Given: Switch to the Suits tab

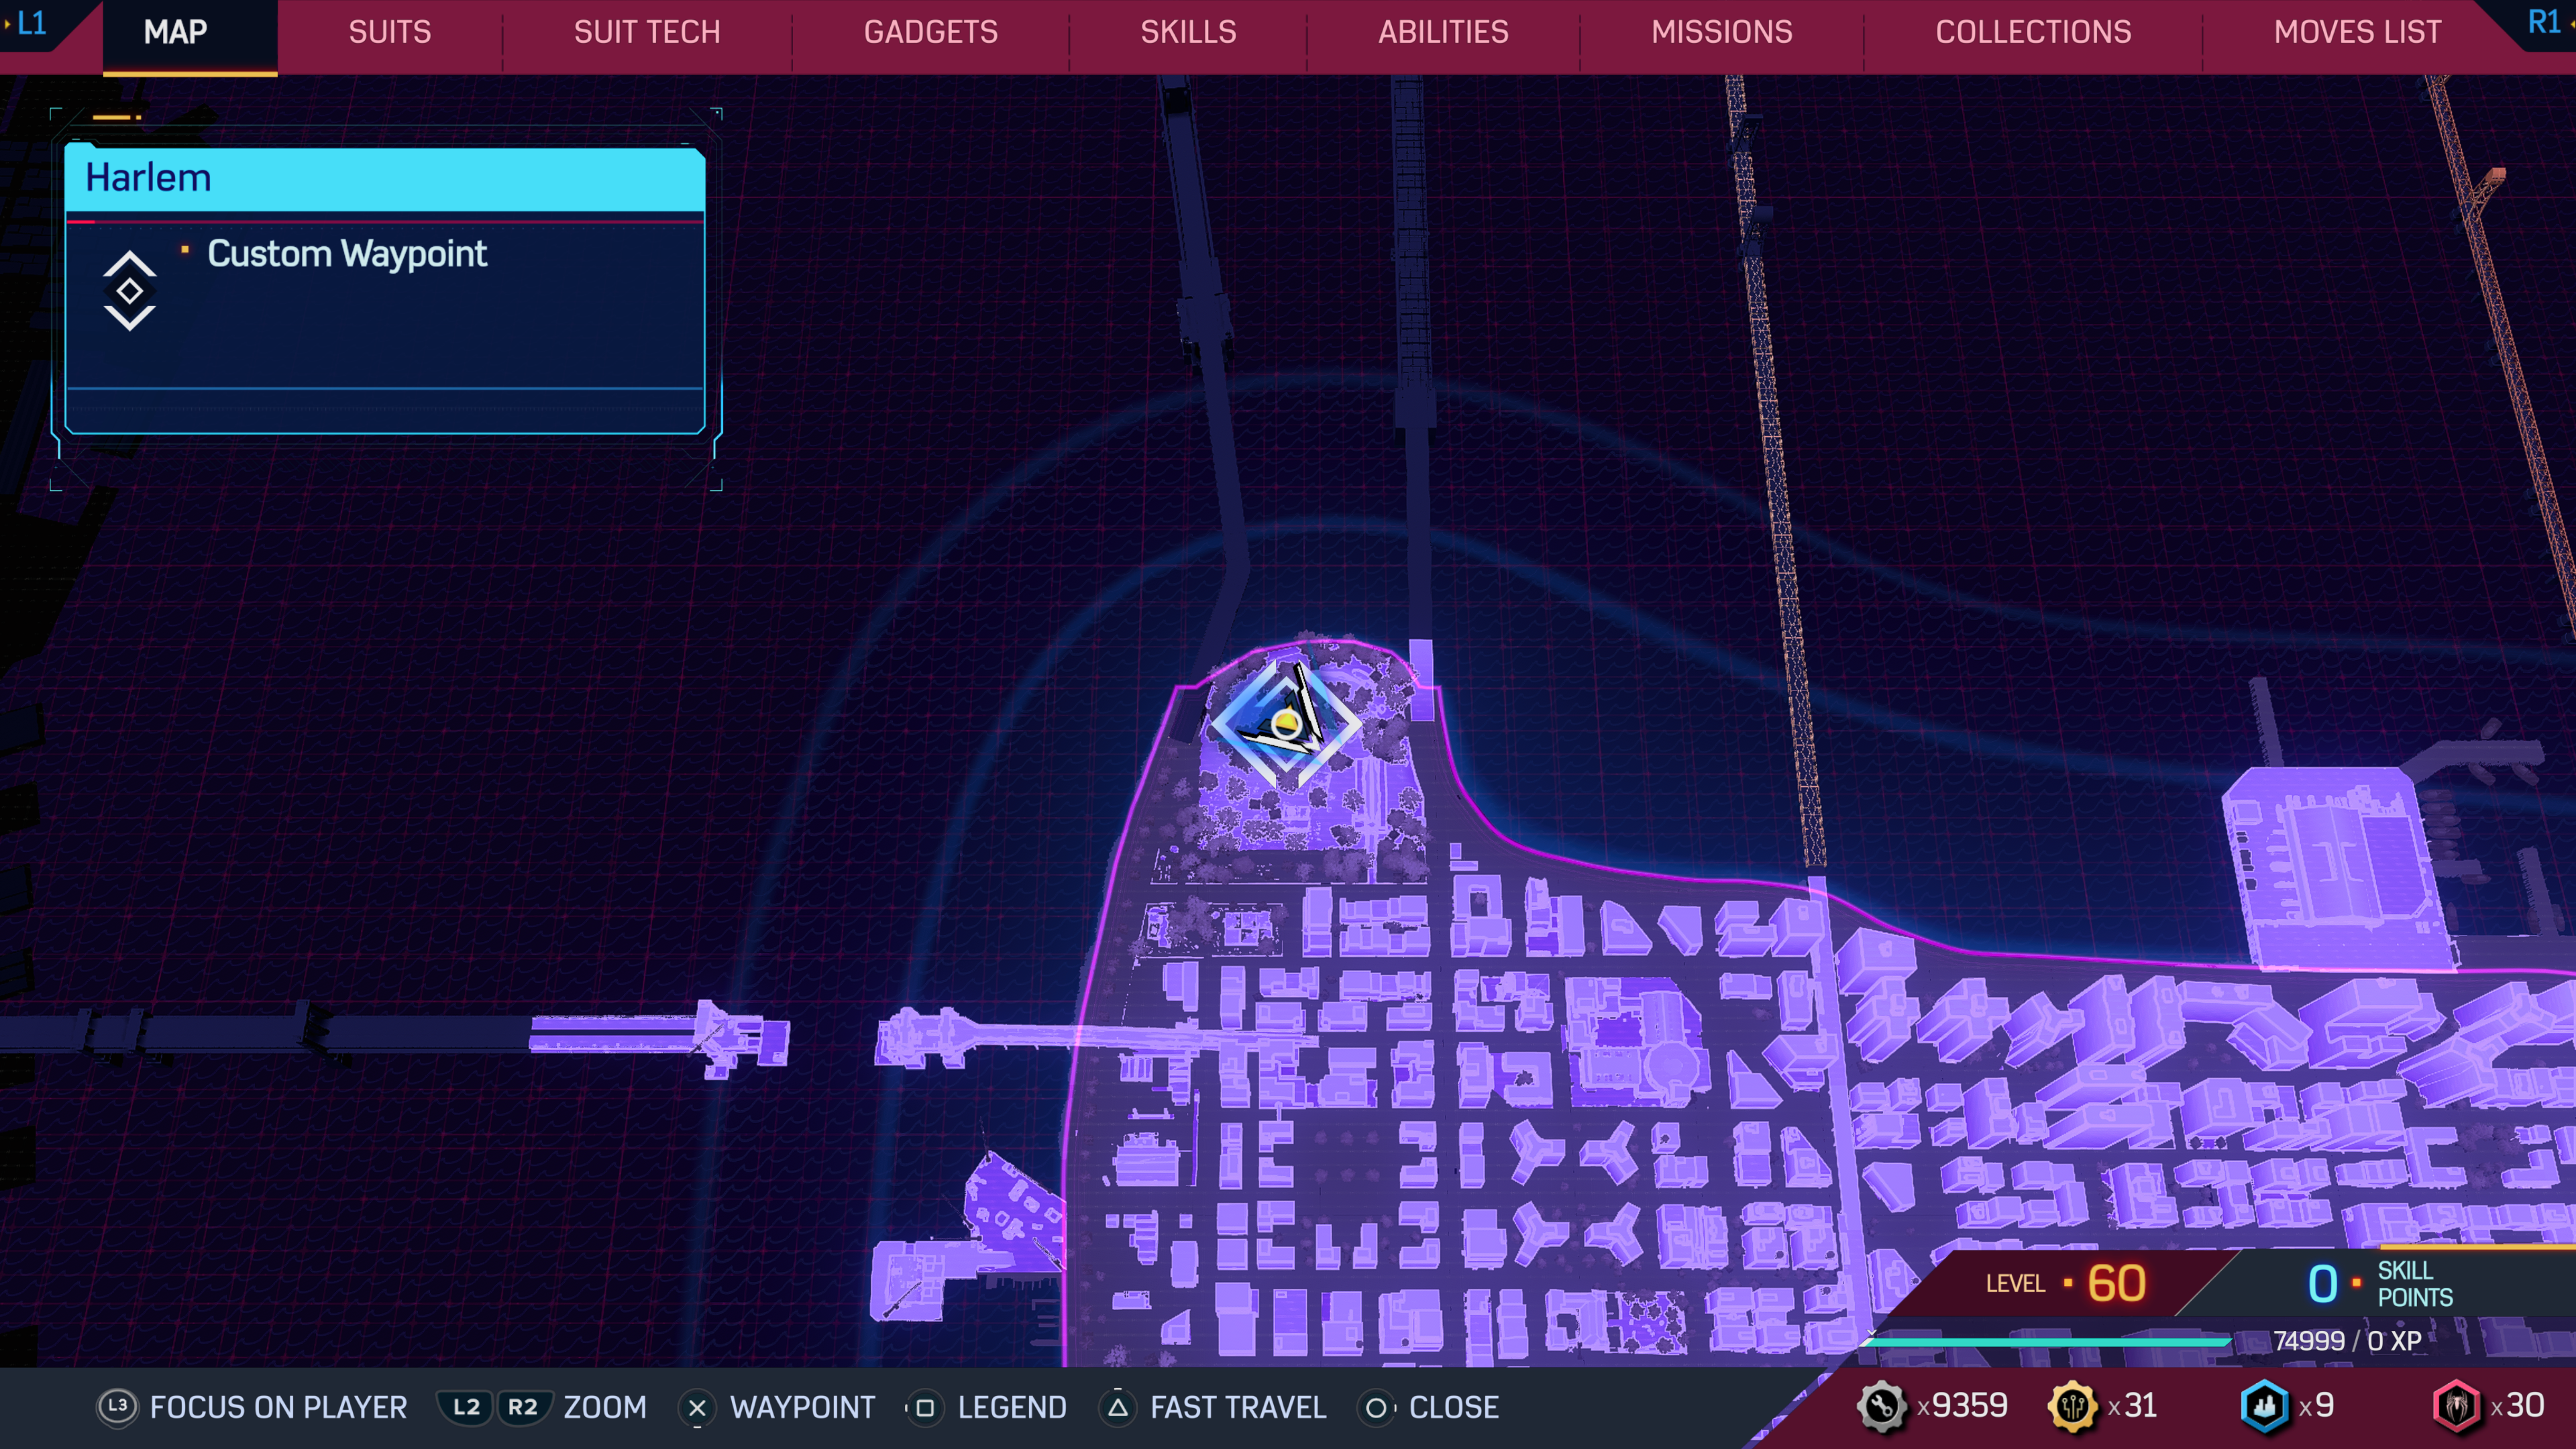Looking at the screenshot, I should tap(389, 32).
